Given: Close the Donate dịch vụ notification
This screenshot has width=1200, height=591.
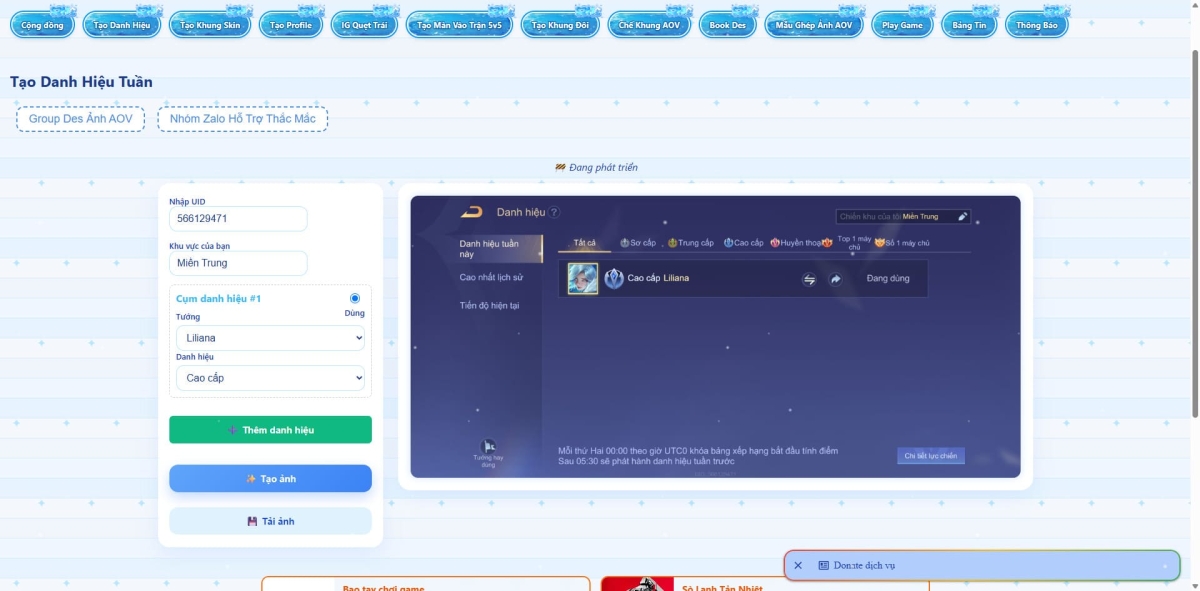Looking at the screenshot, I should click(798, 565).
